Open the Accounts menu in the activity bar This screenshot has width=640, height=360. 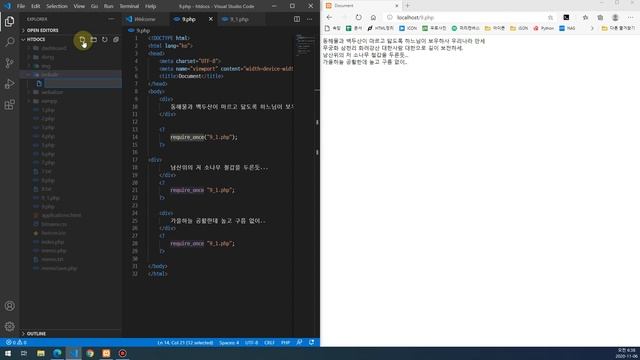[x=9, y=306]
